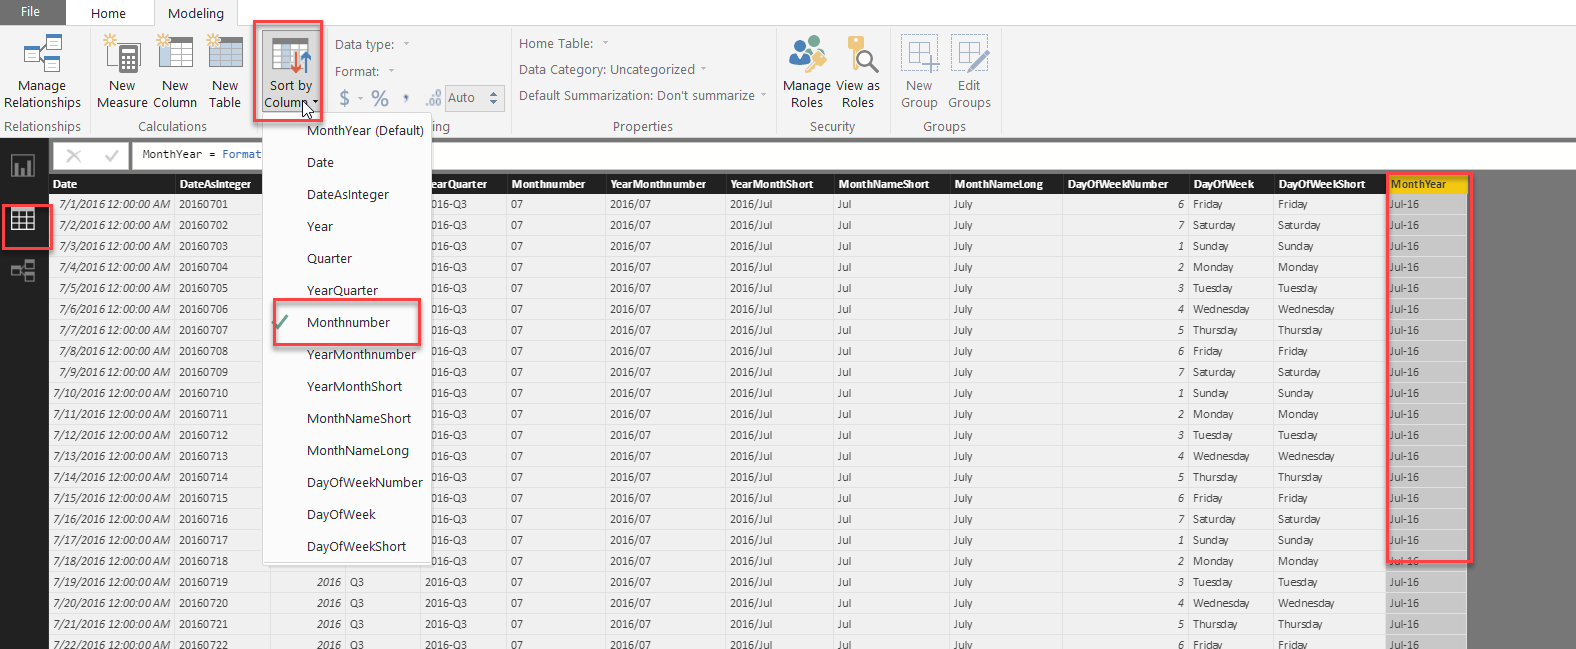Image resolution: width=1576 pixels, height=649 pixels.
Task: Select the DayOfWeekShort column header
Action: point(1330,184)
